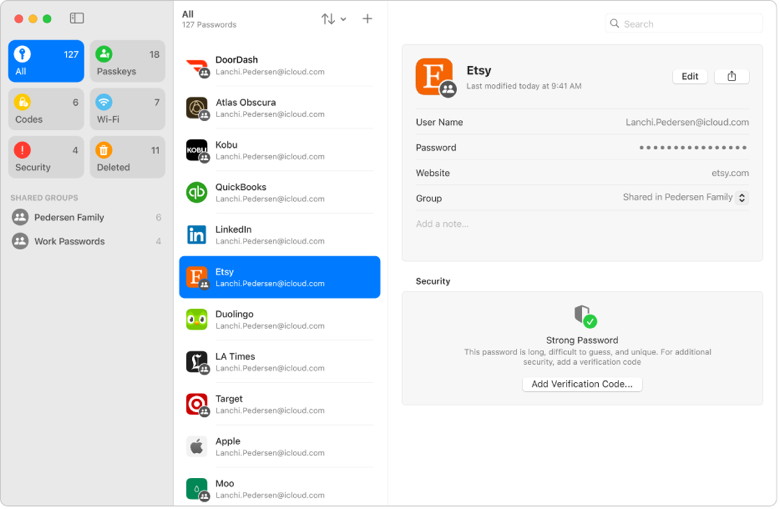Select the All passwords category
The width and height of the screenshot is (780, 509).
(46, 61)
